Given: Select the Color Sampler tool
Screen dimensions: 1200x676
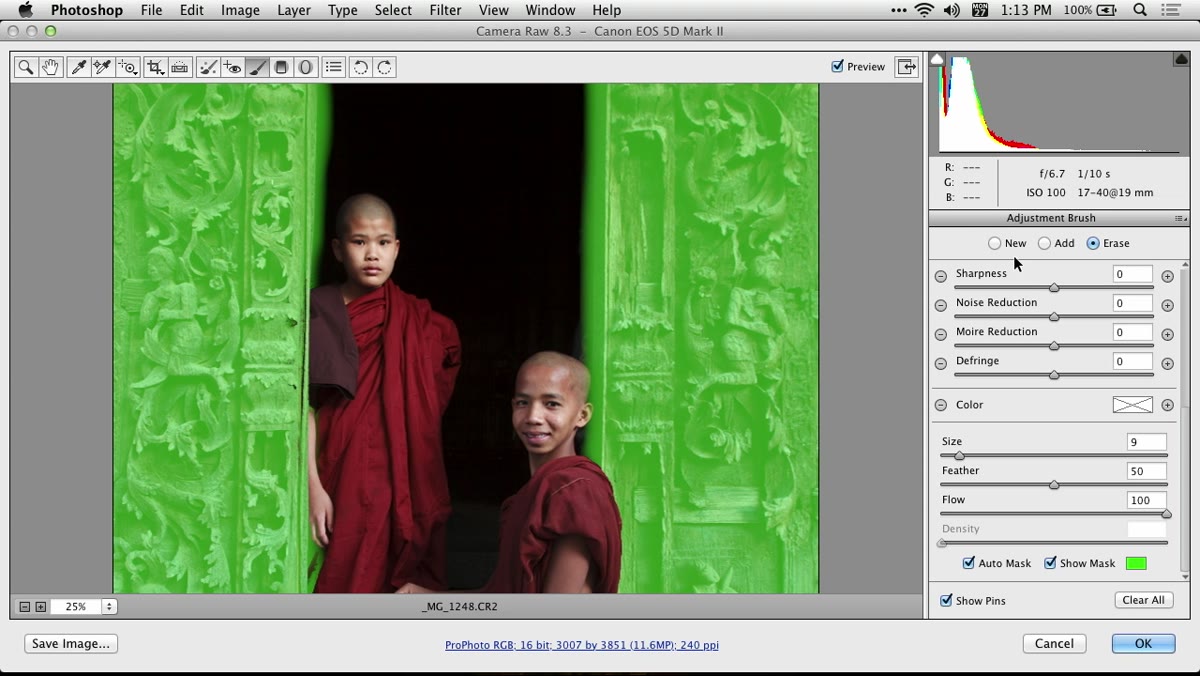Looking at the screenshot, I should click(103, 67).
